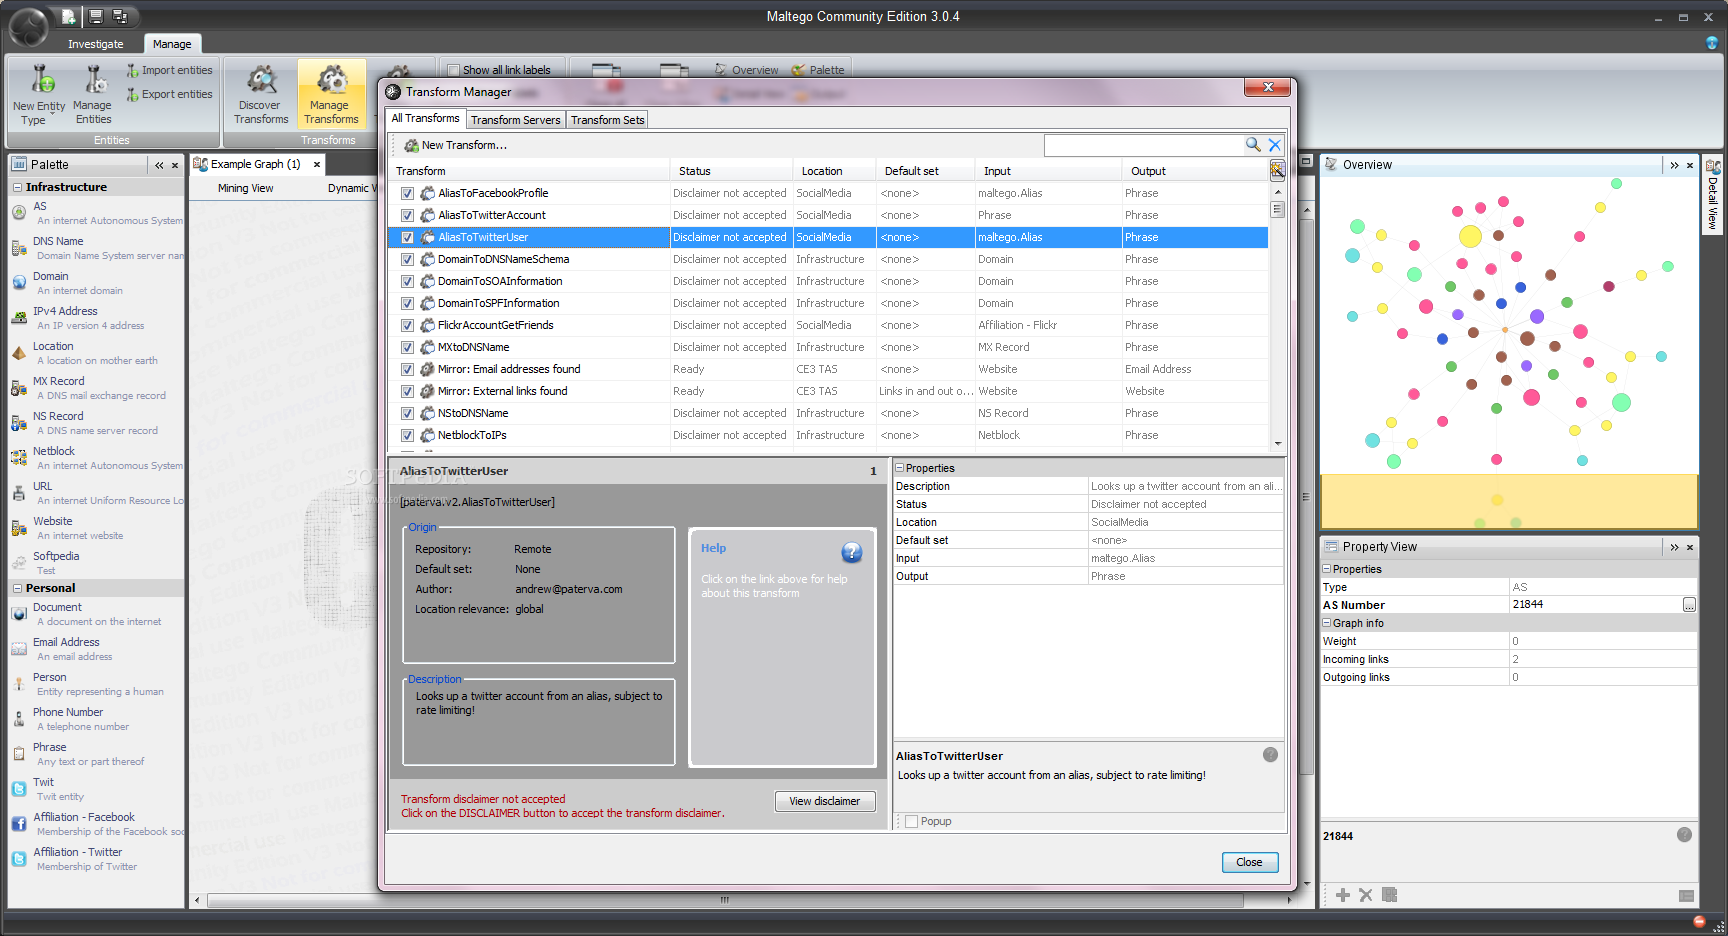Screen dimensions: 1728x936
Task: Click the yellow viewport rectangle in Overview
Action: coord(1509,501)
